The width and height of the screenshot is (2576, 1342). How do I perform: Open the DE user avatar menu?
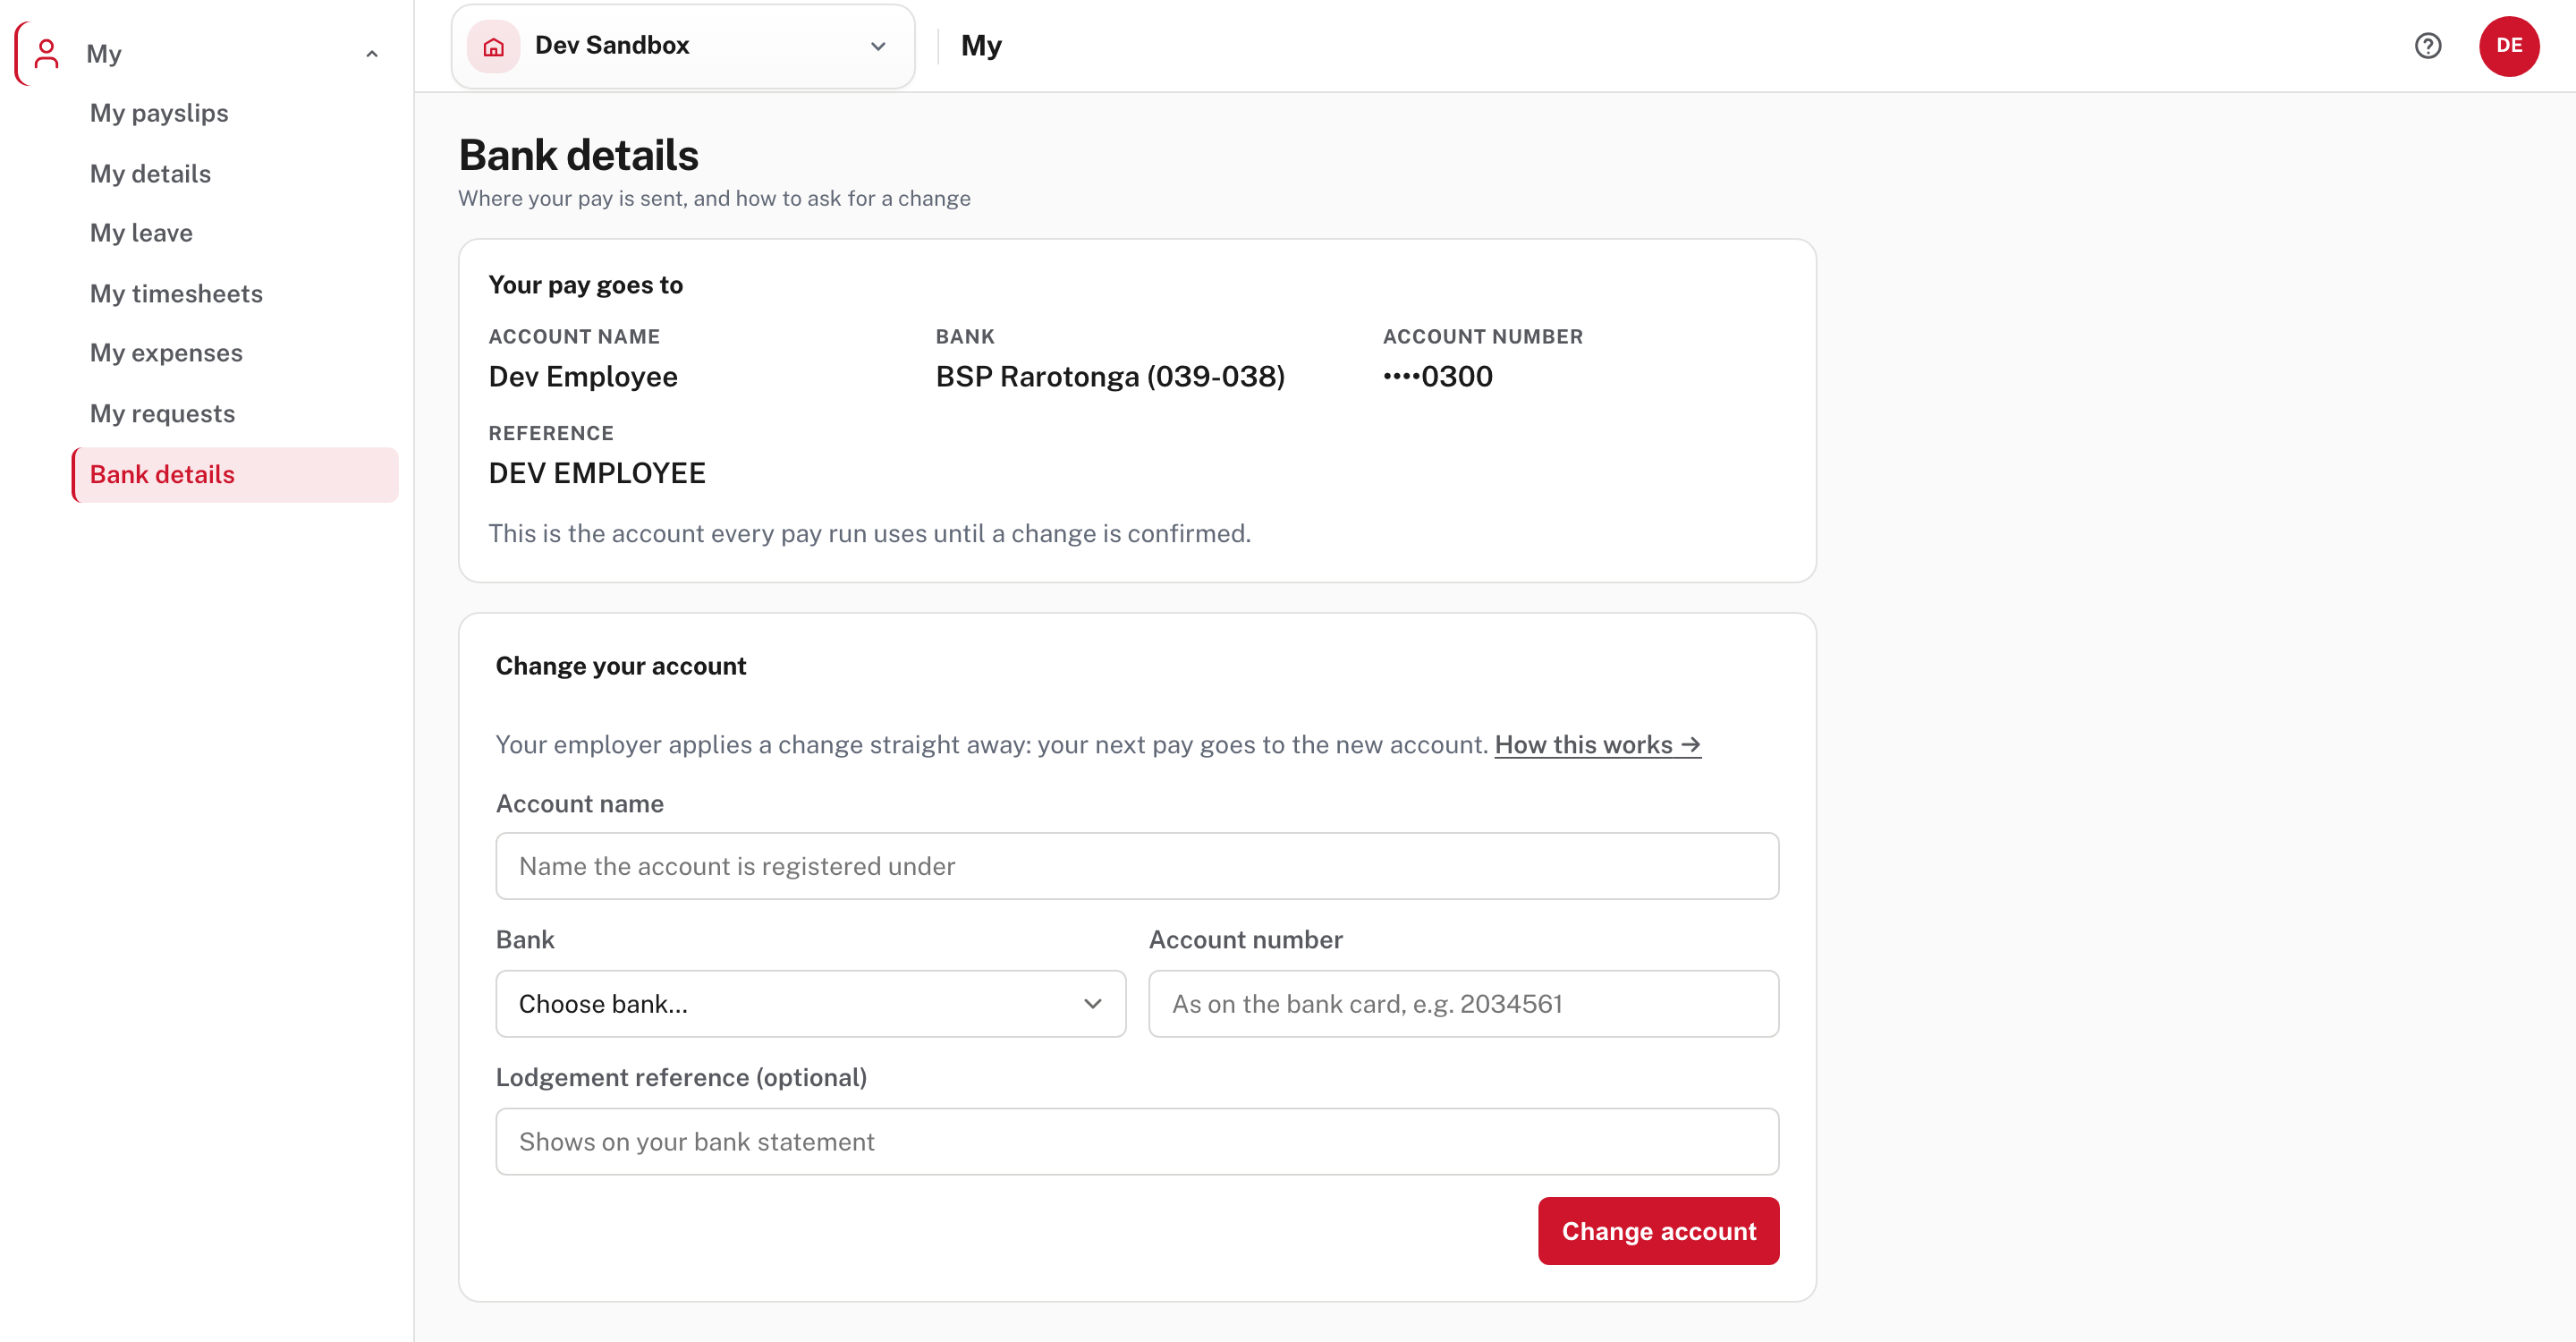tap(2508, 46)
